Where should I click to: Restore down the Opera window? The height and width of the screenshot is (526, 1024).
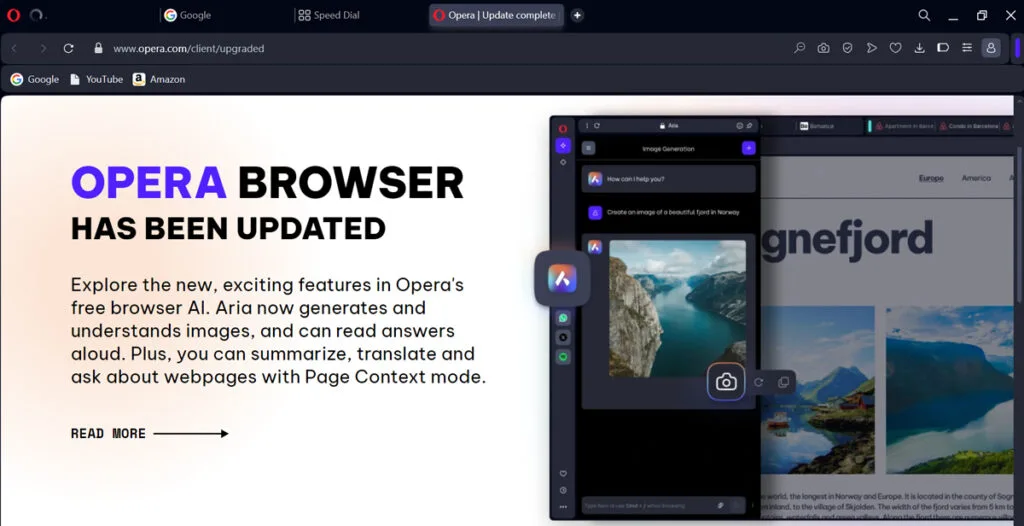[982, 16]
